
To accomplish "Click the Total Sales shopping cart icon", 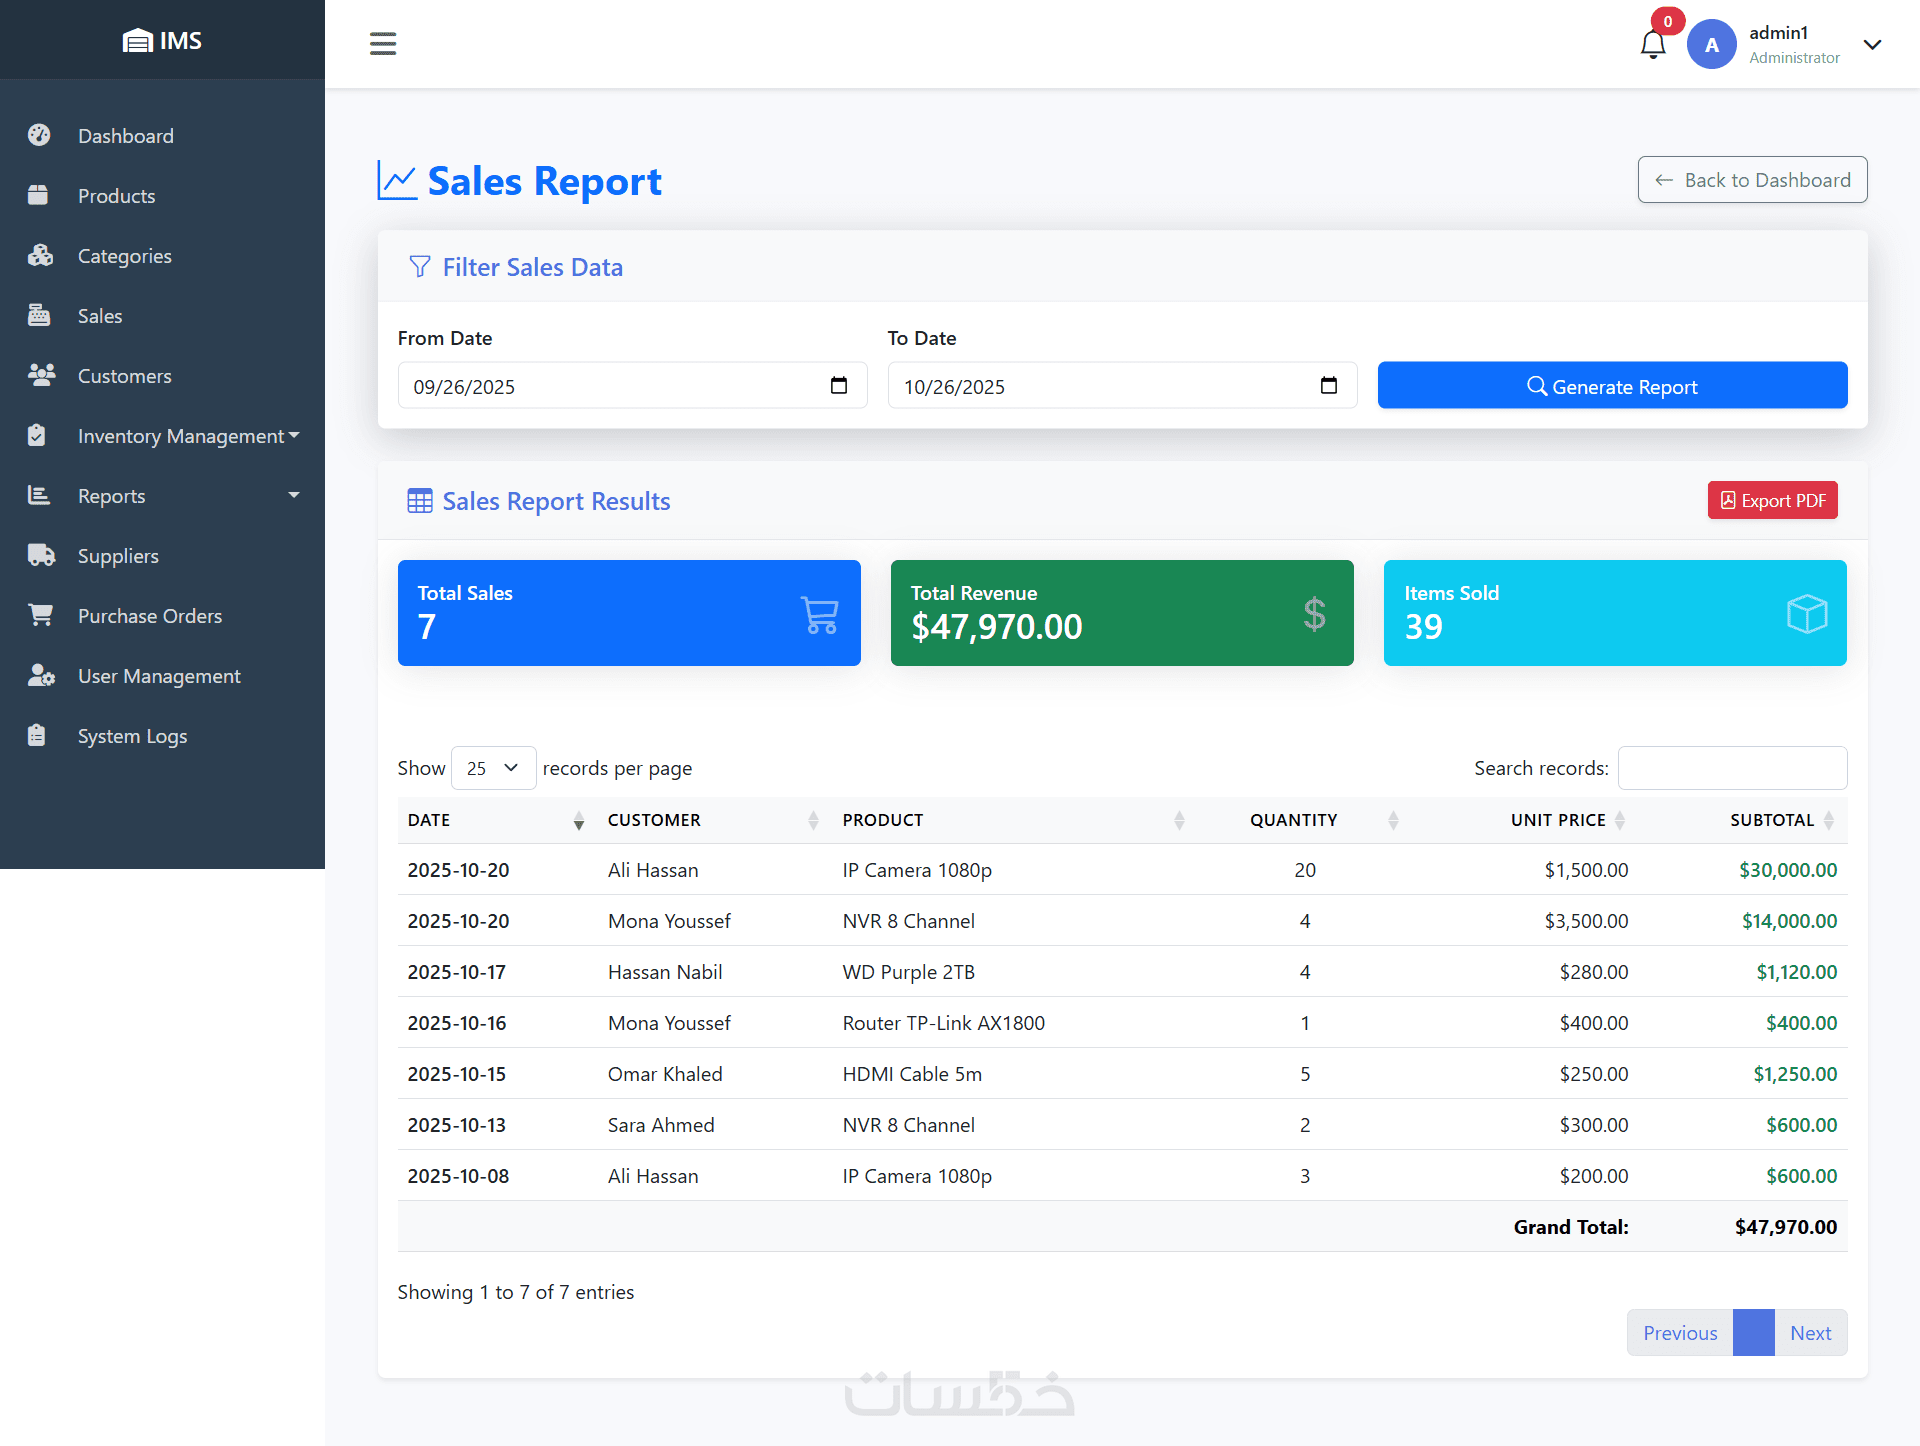I will 819,614.
